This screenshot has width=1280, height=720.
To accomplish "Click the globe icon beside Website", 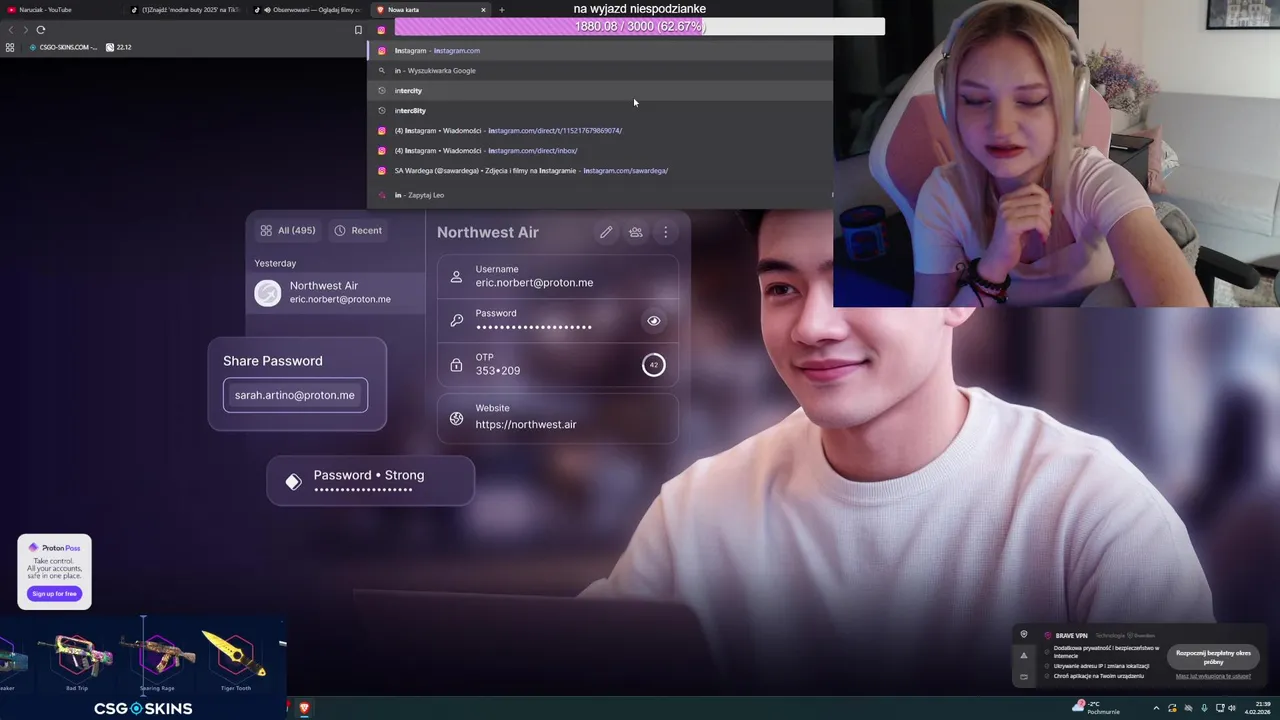I will [x=456, y=419].
